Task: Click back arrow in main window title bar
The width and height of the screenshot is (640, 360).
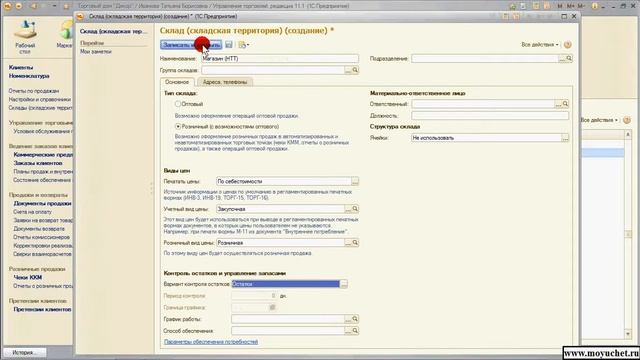Action: click(x=34, y=6)
